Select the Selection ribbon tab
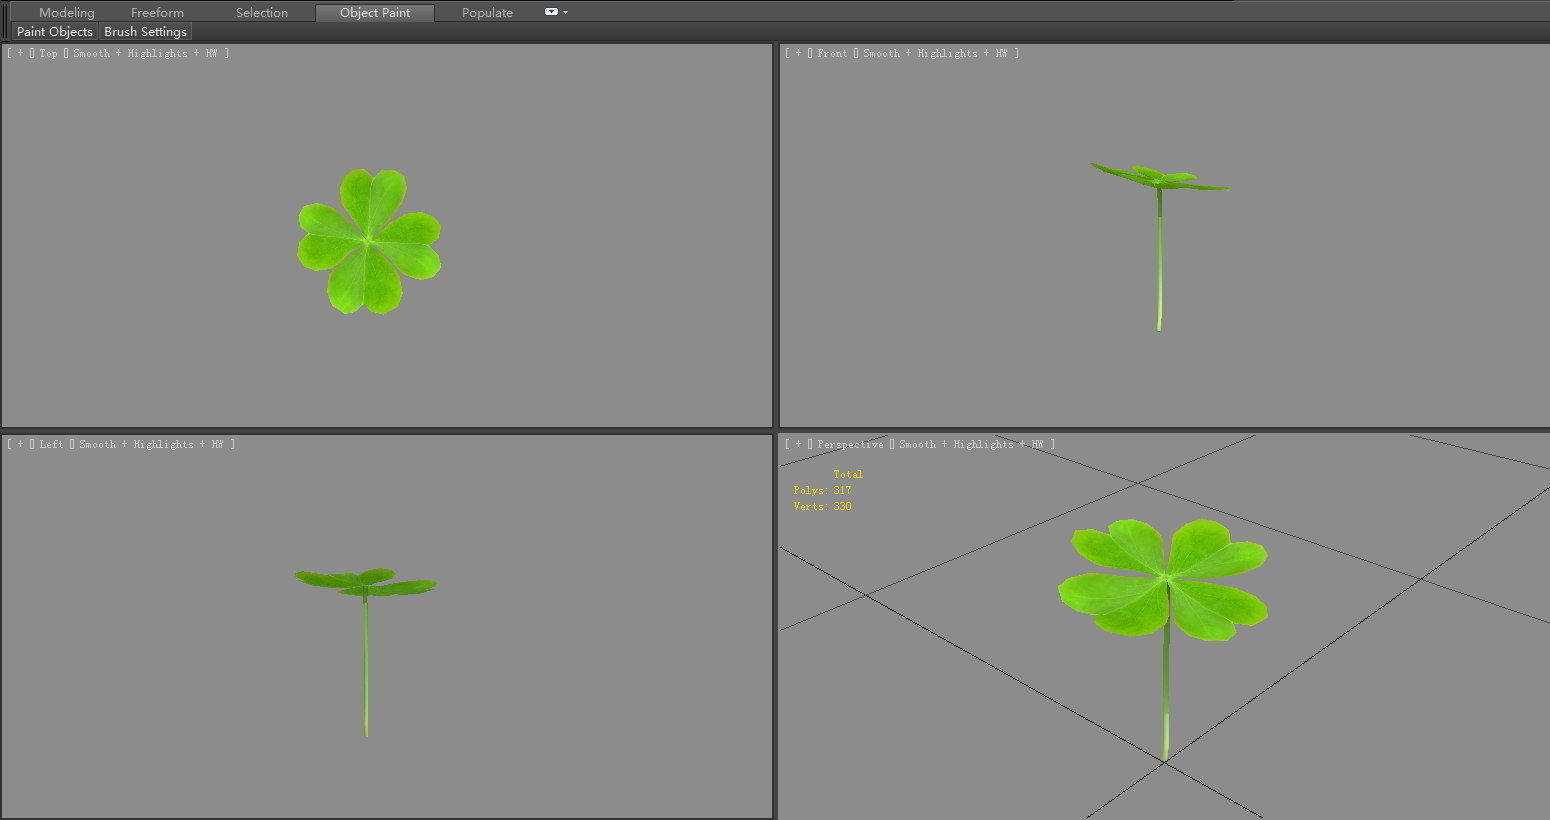 (262, 13)
